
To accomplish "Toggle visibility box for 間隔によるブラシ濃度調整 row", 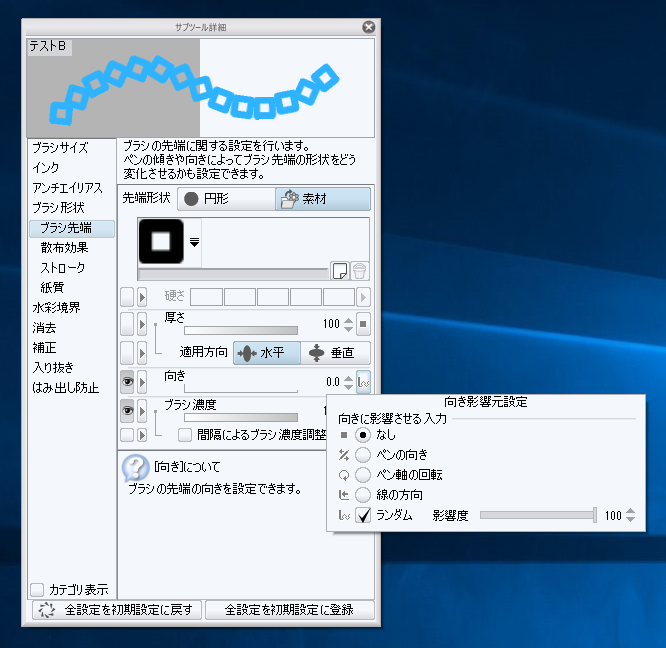I will click(127, 435).
